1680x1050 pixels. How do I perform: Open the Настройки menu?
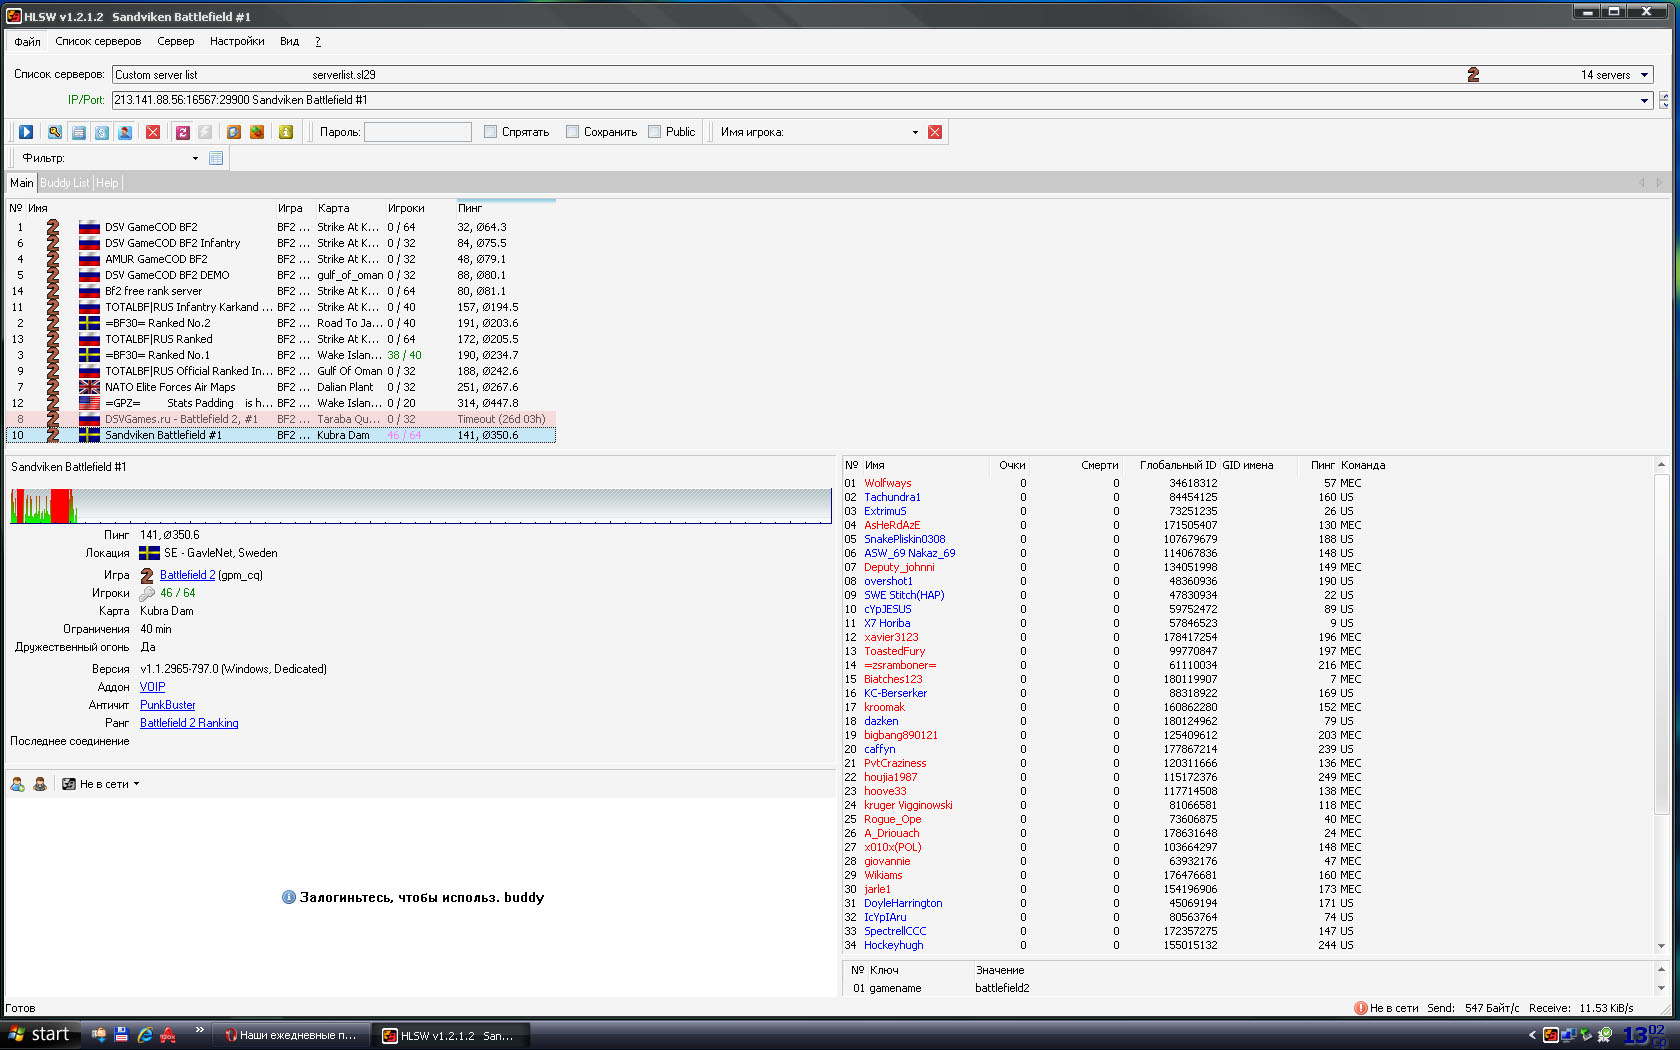(x=237, y=41)
